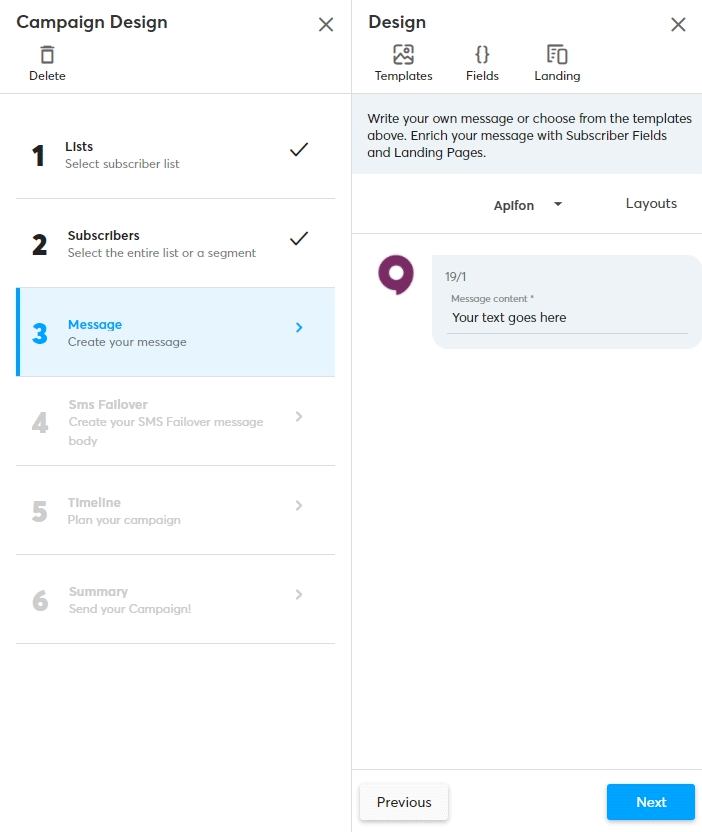Open the Landing pages icon
Image resolution: width=702 pixels, height=832 pixels.
tap(557, 55)
